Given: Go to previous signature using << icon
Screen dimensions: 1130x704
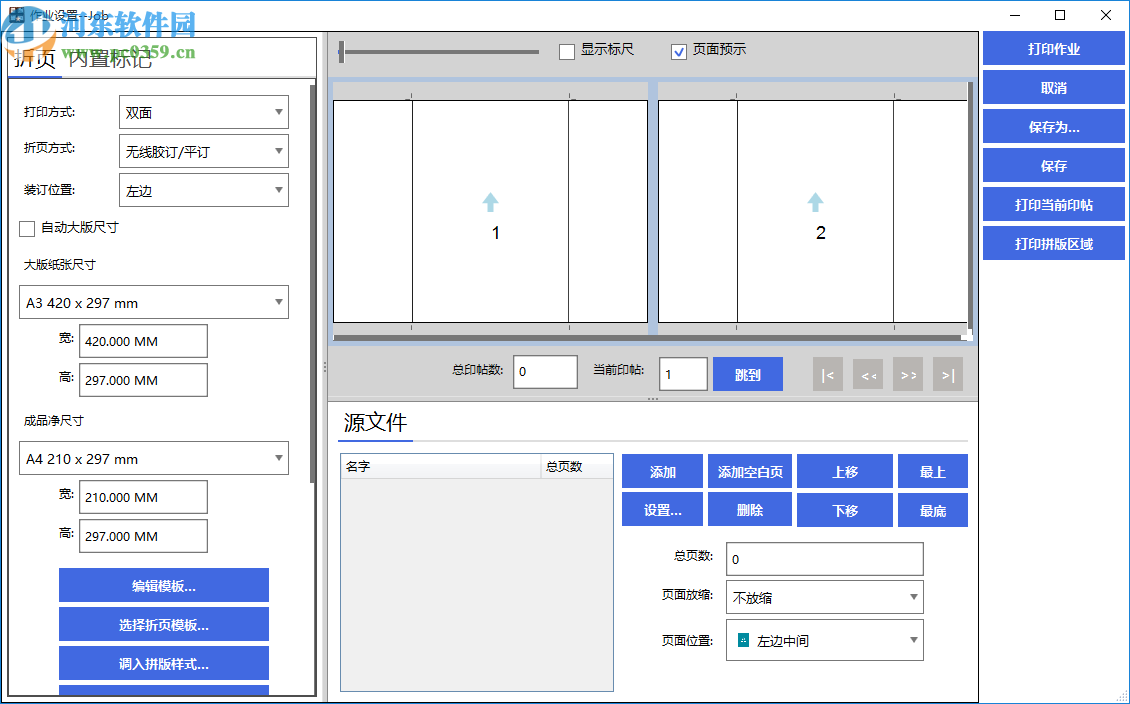Looking at the screenshot, I should [868, 374].
